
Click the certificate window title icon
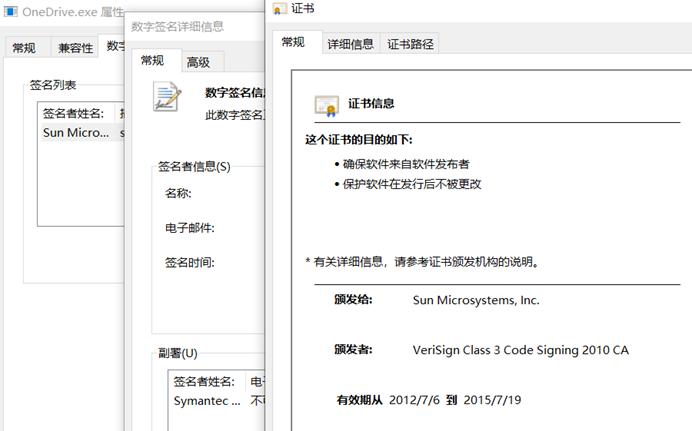279,8
